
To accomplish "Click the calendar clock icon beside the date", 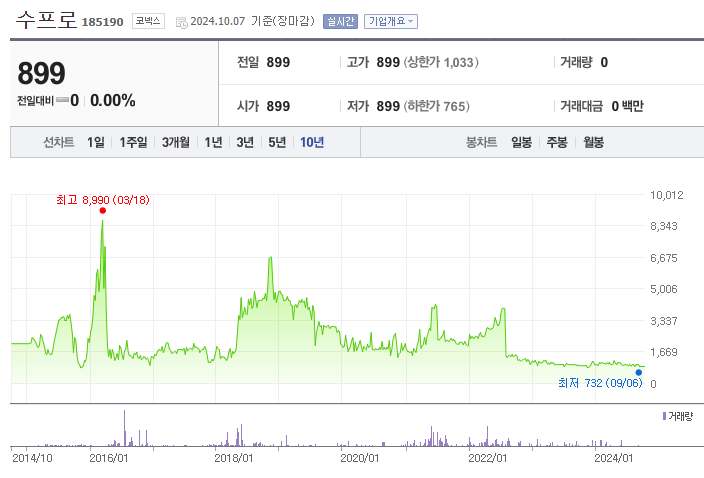I will coord(181,22).
